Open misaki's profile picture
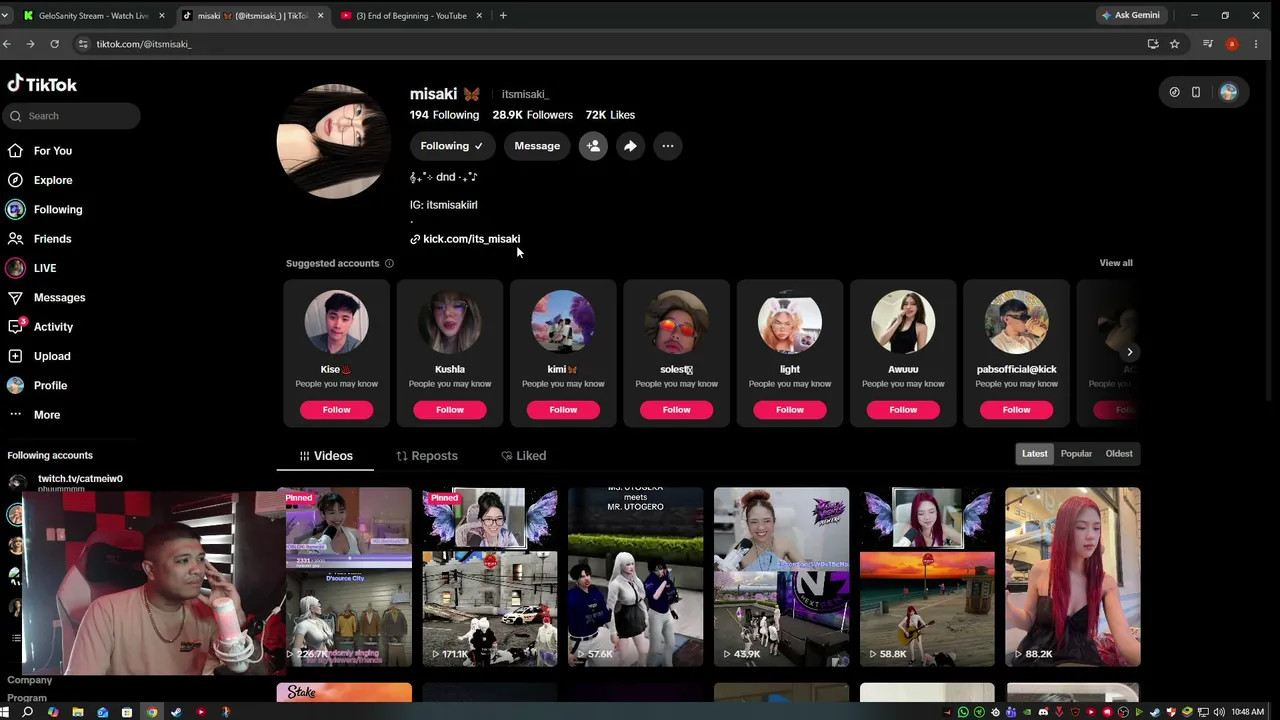The width and height of the screenshot is (1280, 720). [x=333, y=141]
